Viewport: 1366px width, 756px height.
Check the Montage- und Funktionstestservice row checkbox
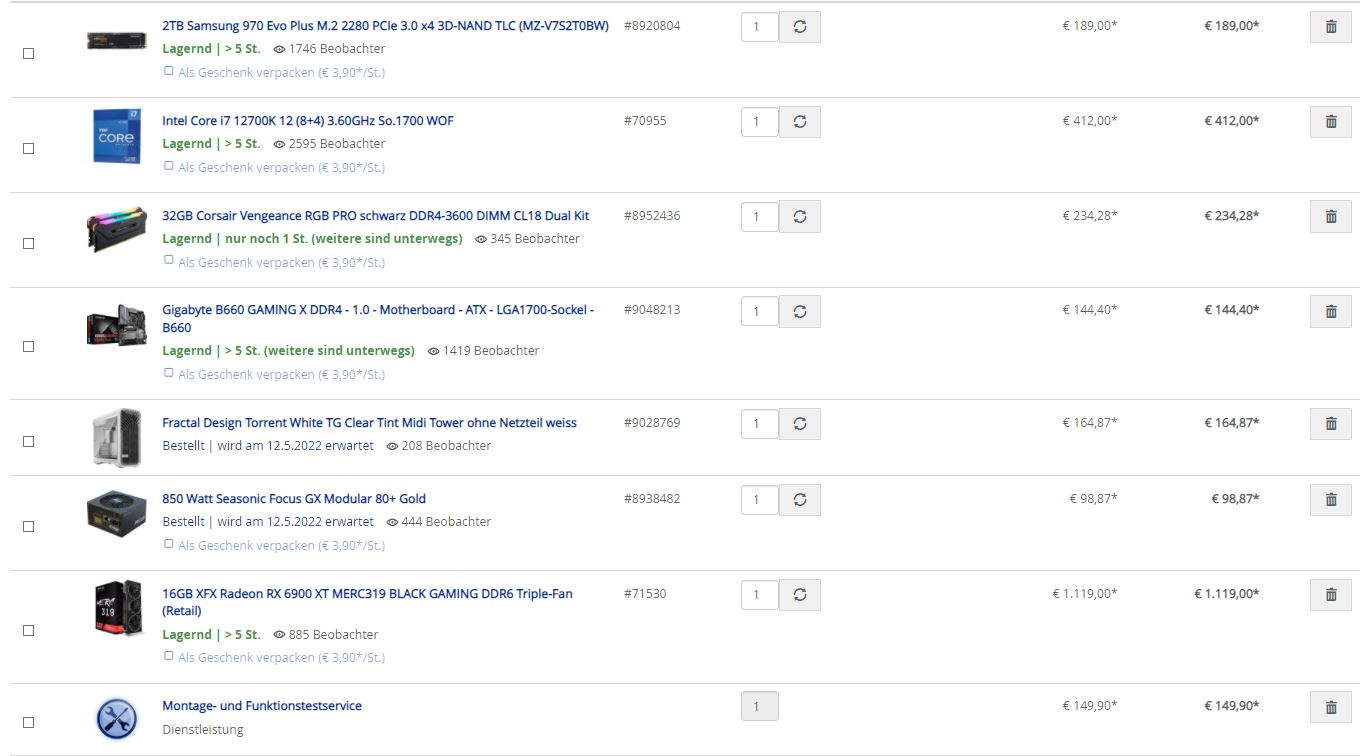(29, 723)
